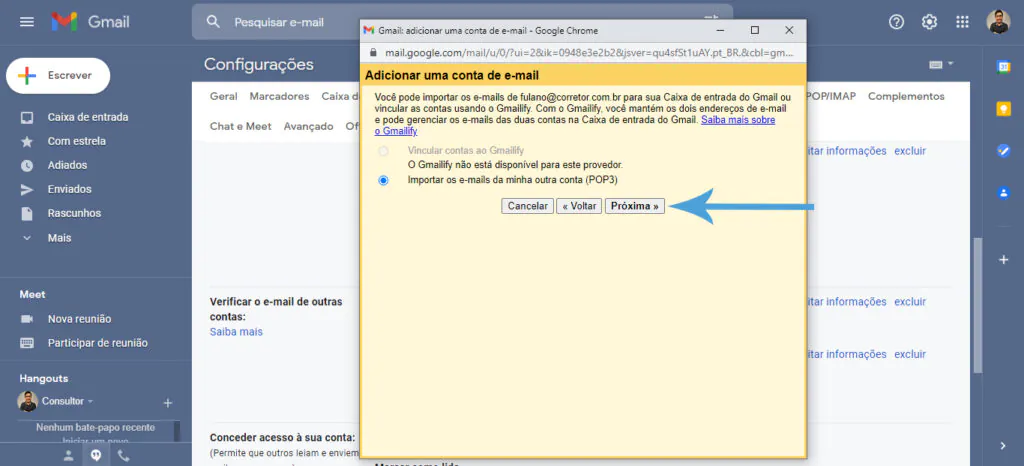The width and height of the screenshot is (1024, 466).
Task: Open the input tools keyboard dropdown
Action: tap(941, 64)
